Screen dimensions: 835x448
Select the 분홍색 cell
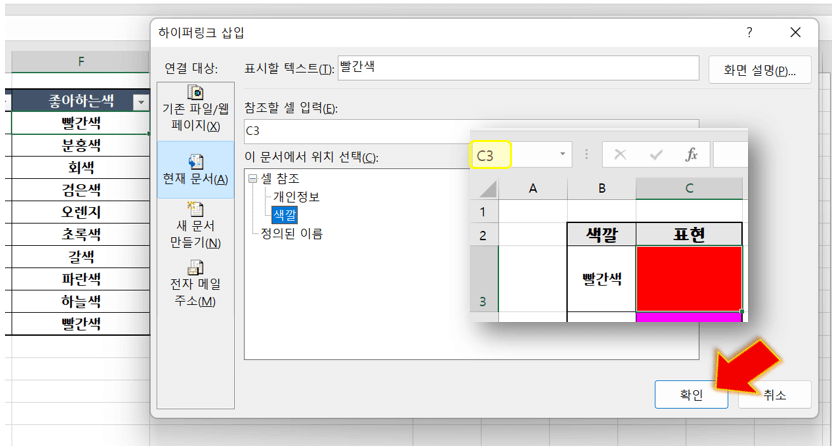[80, 145]
